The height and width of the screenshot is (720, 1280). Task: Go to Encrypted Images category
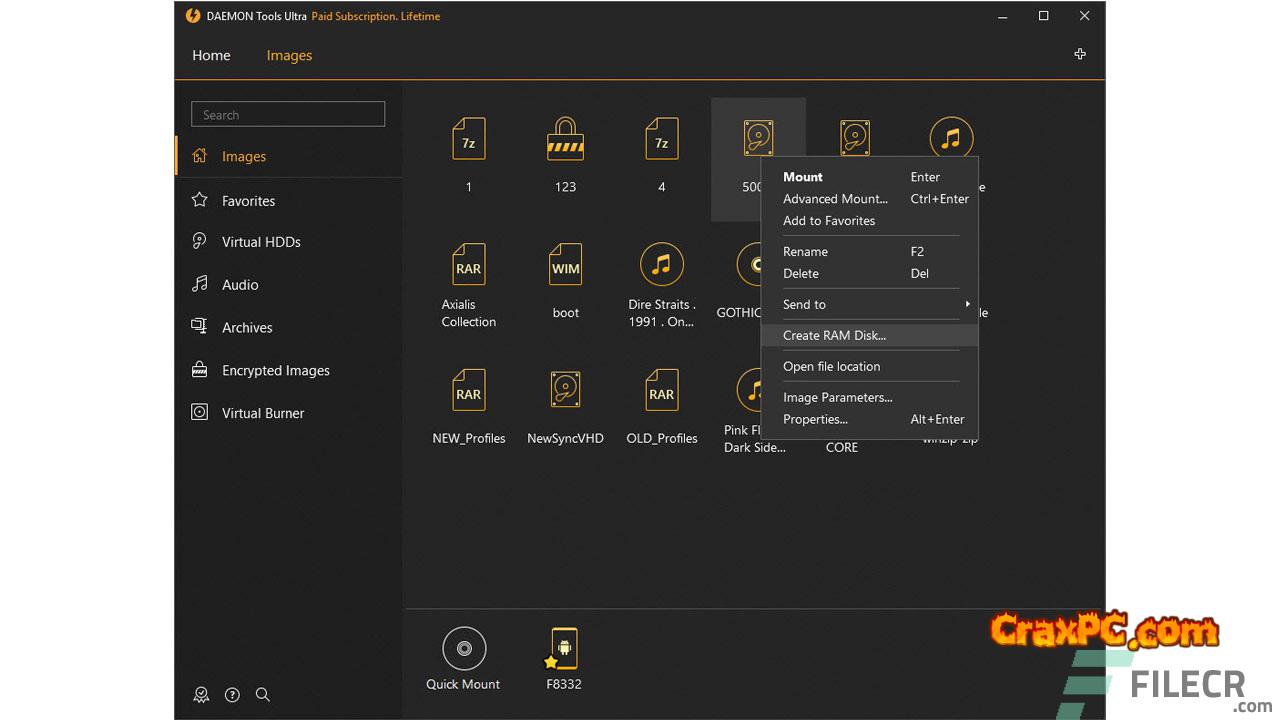coord(275,370)
